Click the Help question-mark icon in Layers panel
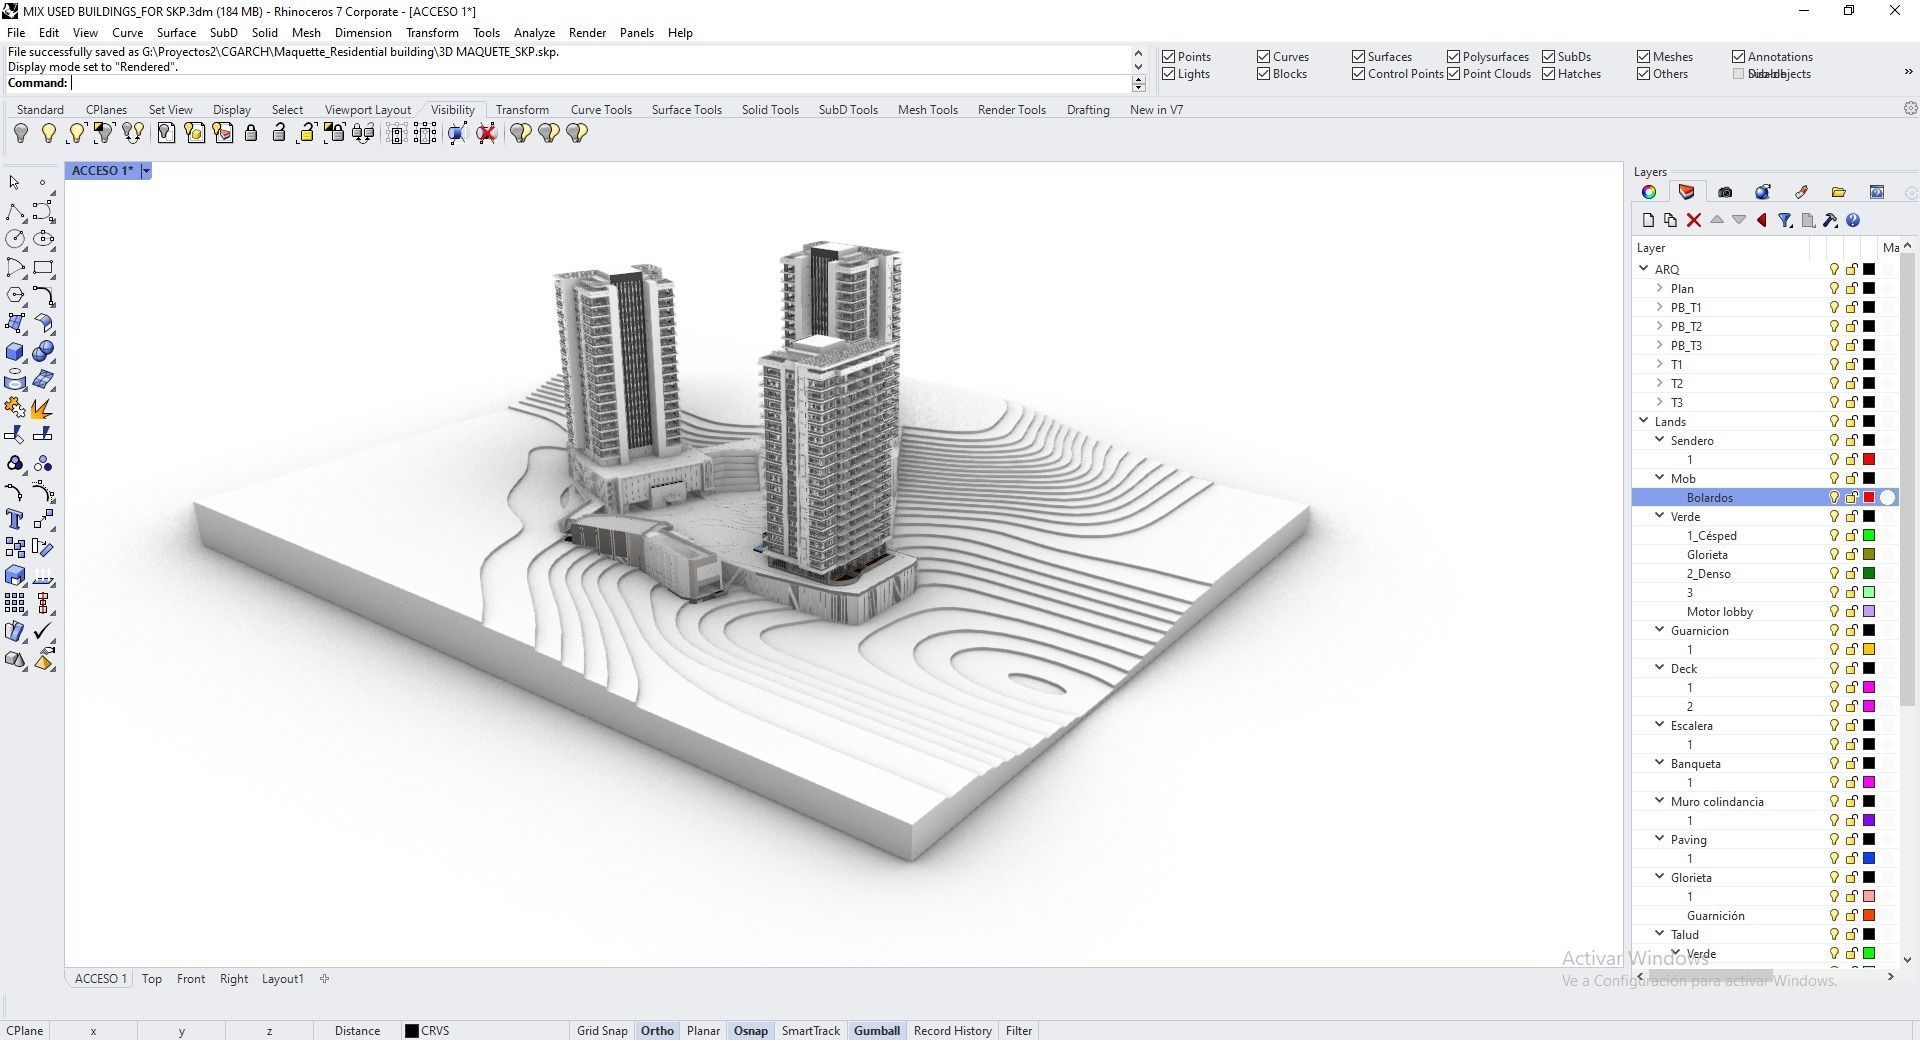This screenshot has height=1040, width=1920. (x=1855, y=220)
